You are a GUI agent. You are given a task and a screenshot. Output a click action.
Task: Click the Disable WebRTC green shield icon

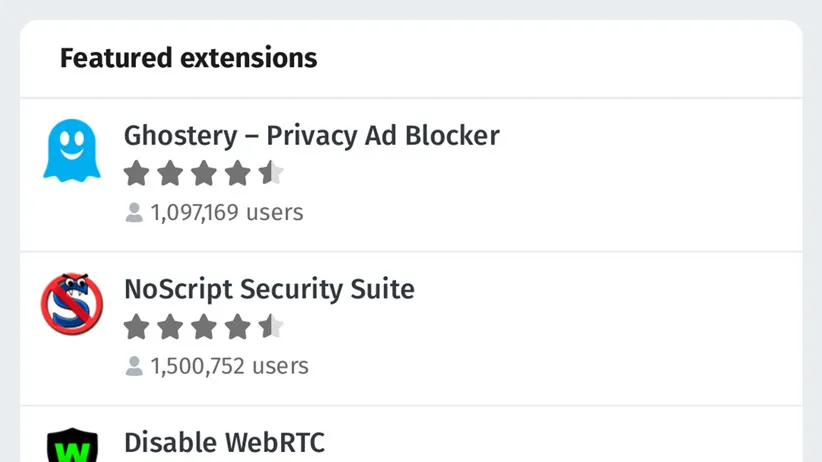[x=71, y=445]
